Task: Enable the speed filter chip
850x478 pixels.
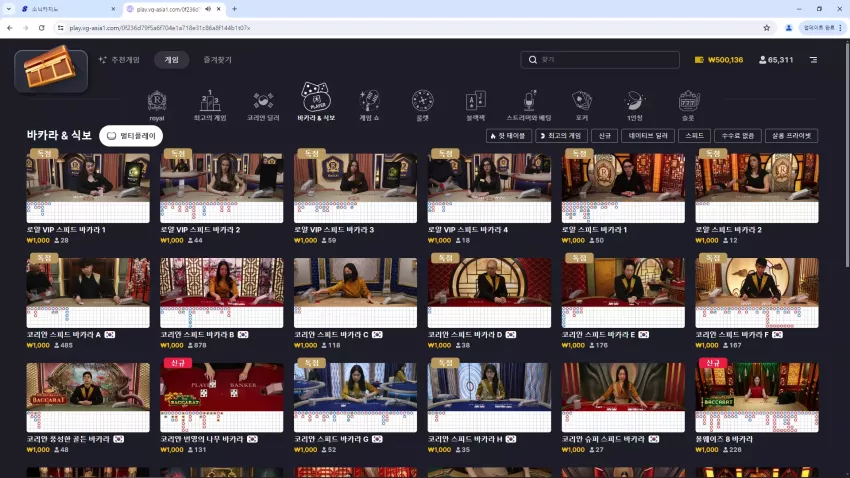Action: point(694,135)
